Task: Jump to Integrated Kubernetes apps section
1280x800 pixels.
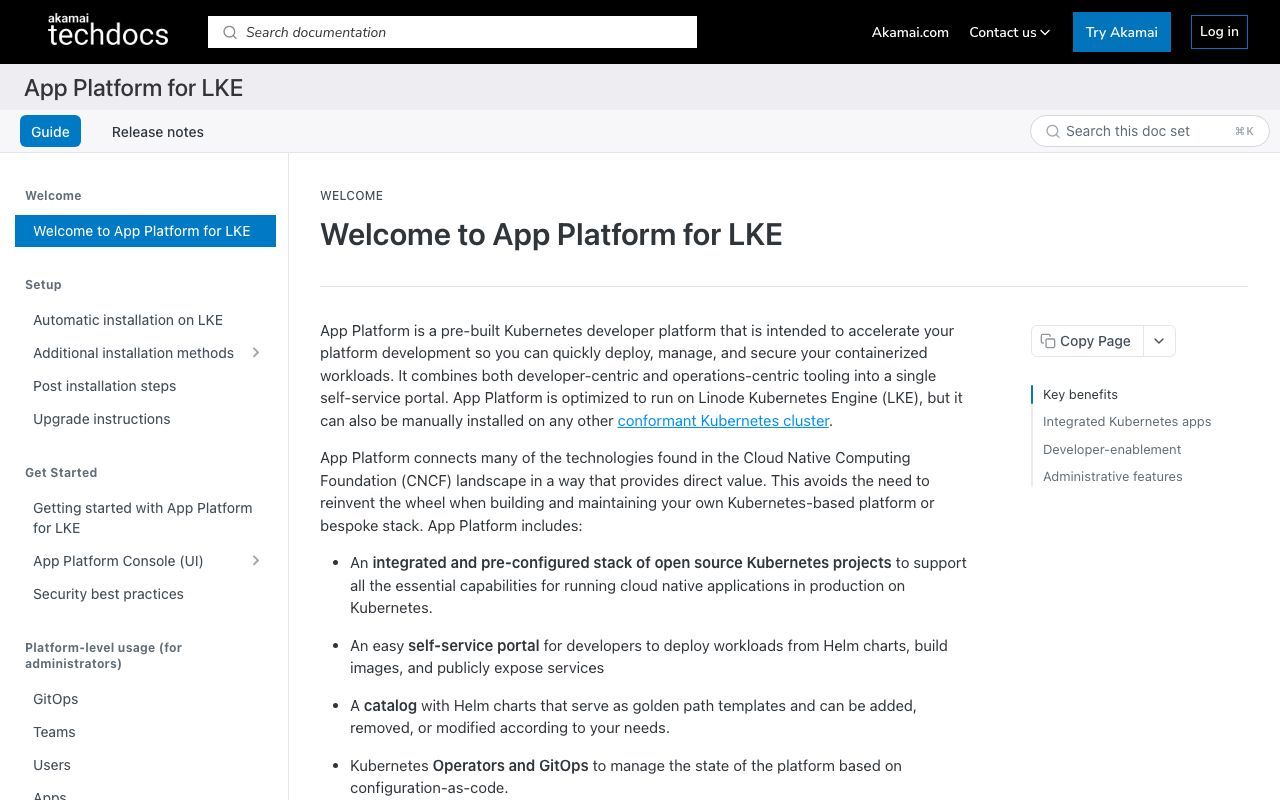Action: point(1127,422)
